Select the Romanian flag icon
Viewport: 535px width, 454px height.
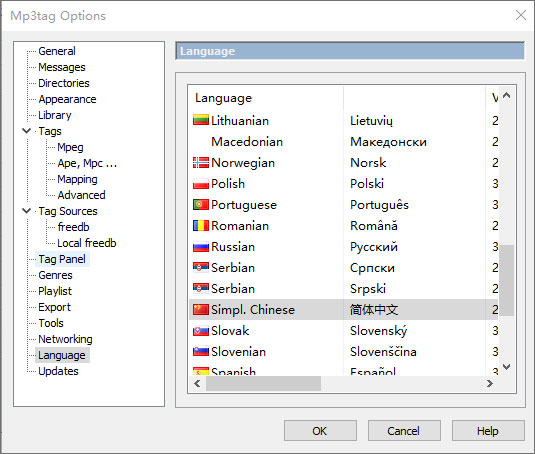[x=201, y=226]
